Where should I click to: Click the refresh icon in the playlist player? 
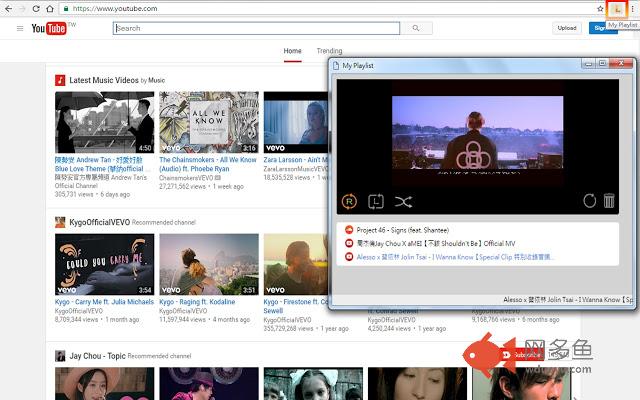(590, 201)
